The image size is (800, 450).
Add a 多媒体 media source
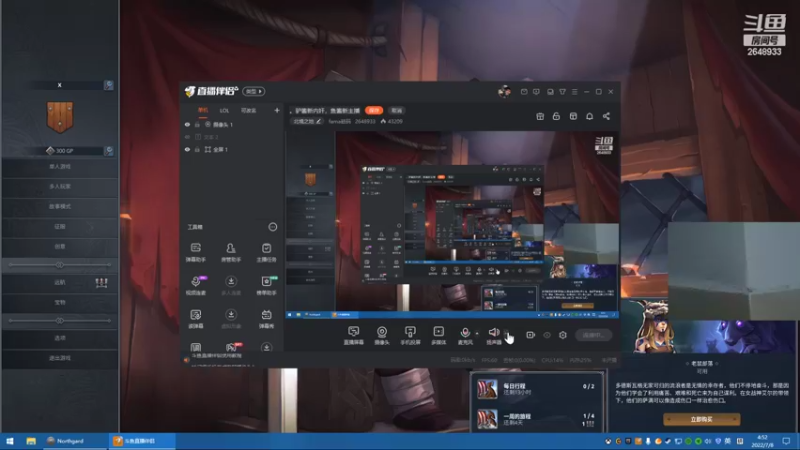pyautogui.click(x=438, y=335)
